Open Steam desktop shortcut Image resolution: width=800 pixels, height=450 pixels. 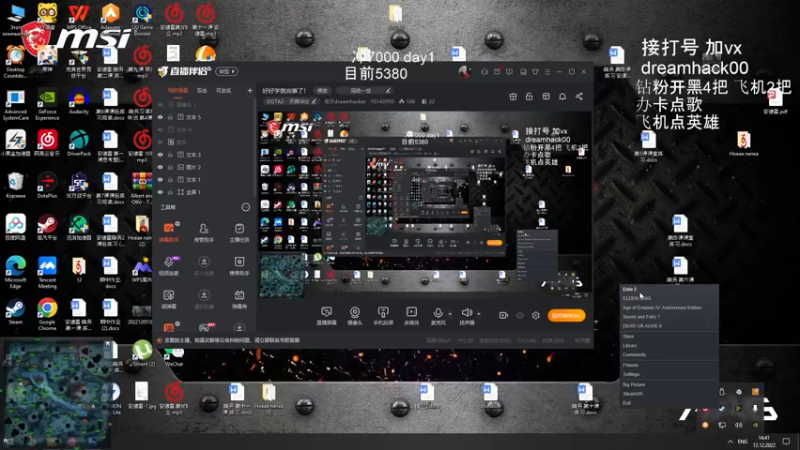click(15, 312)
